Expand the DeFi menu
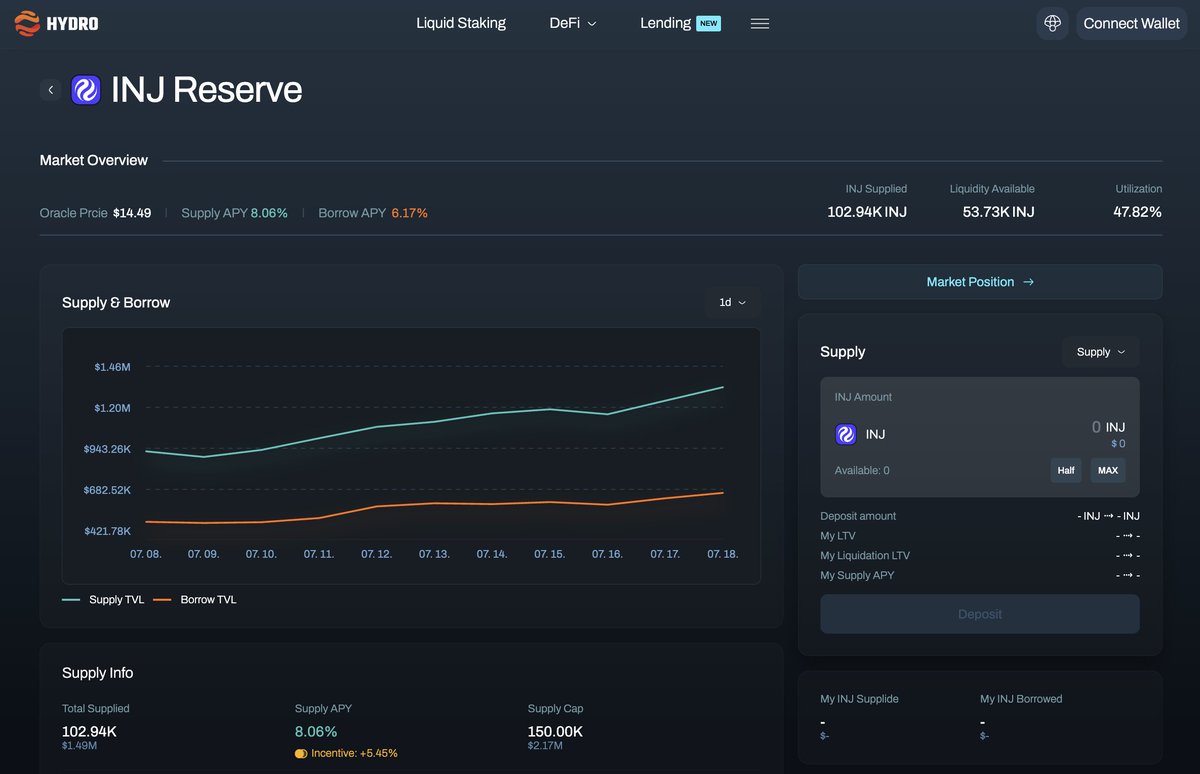 pyautogui.click(x=573, y=23)
